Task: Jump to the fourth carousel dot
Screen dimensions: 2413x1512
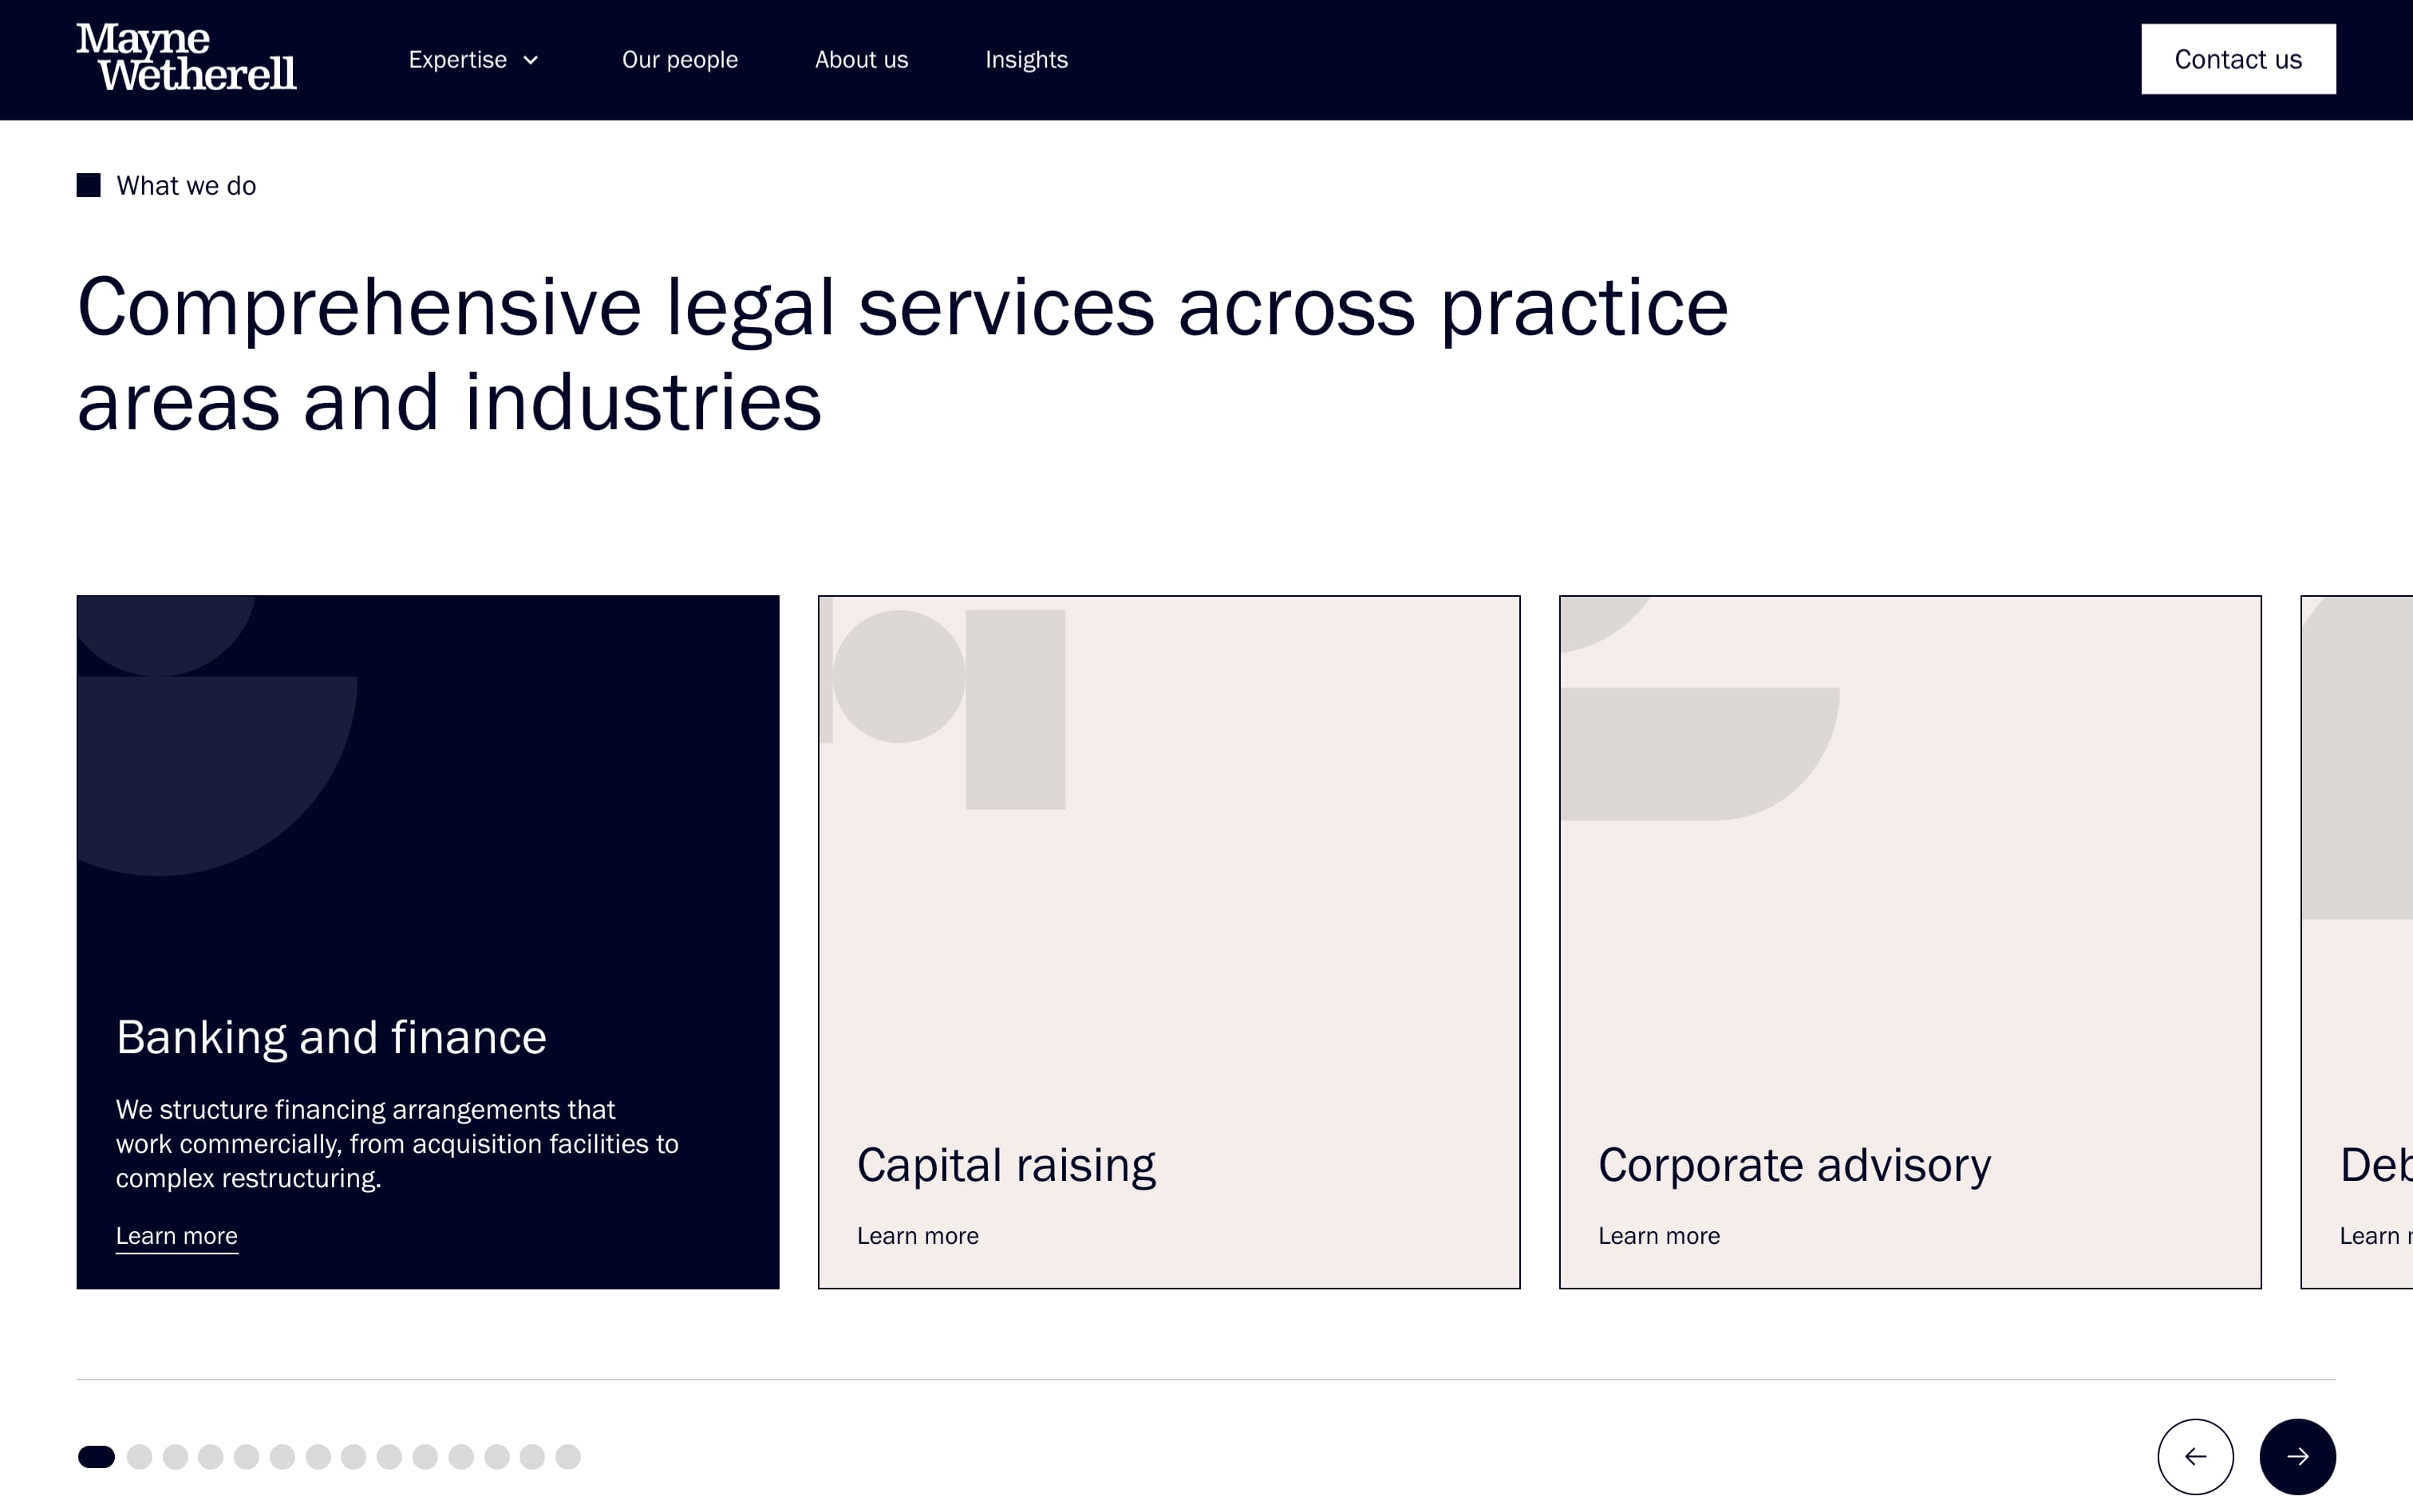Action: (x=211, y=1457)
